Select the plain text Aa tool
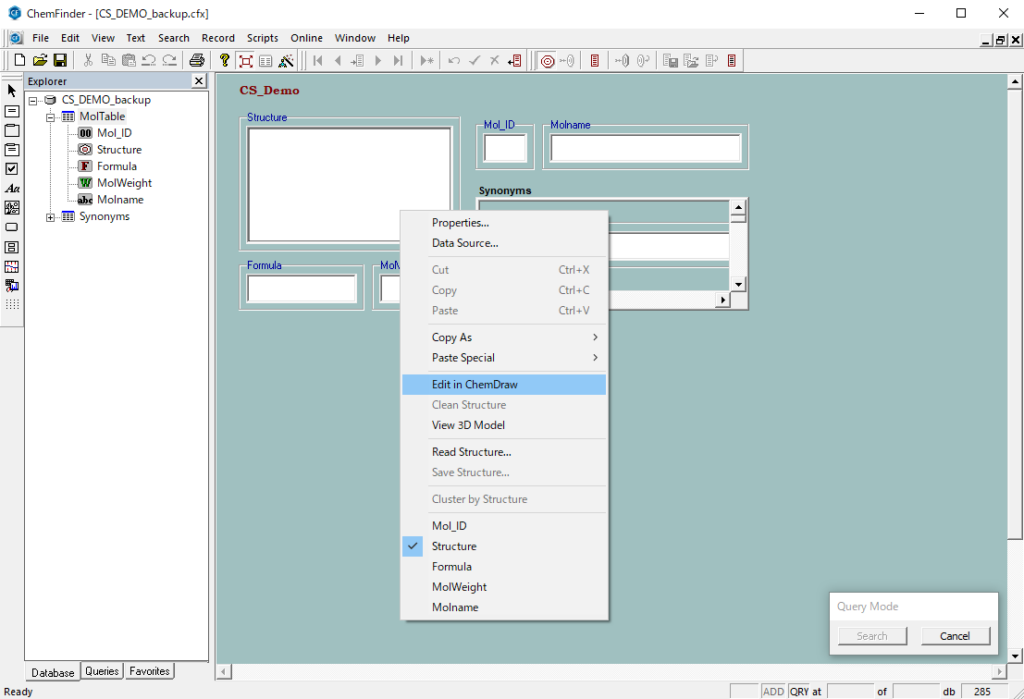The height and width of the screenshot is (699, 1024). (x=12, y=188)
